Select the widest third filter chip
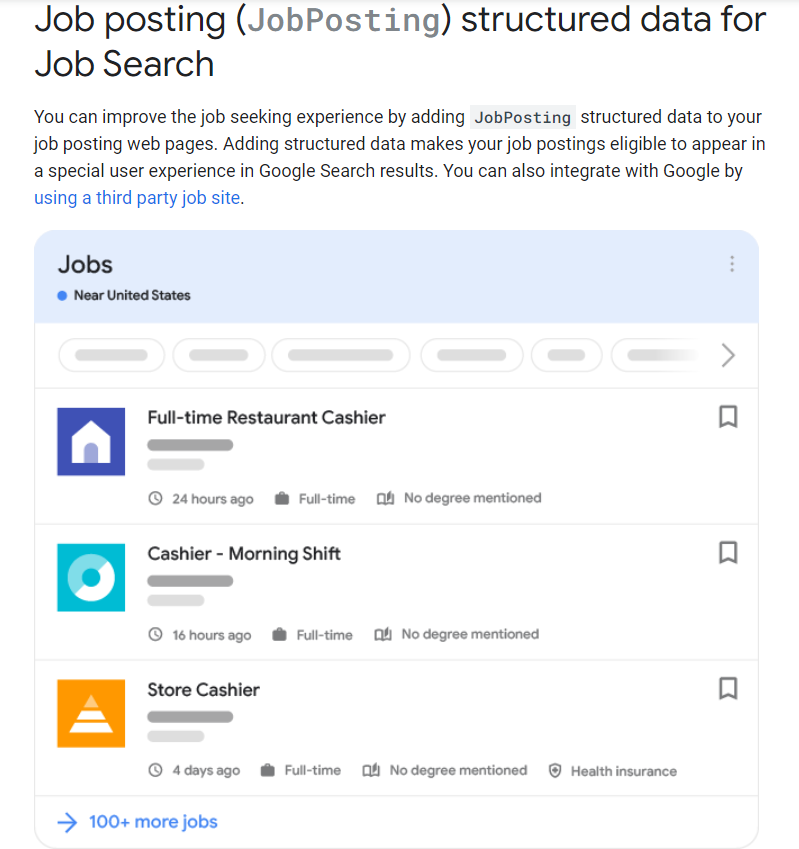Screen dimensions: 799x849 tap(340, 355)
